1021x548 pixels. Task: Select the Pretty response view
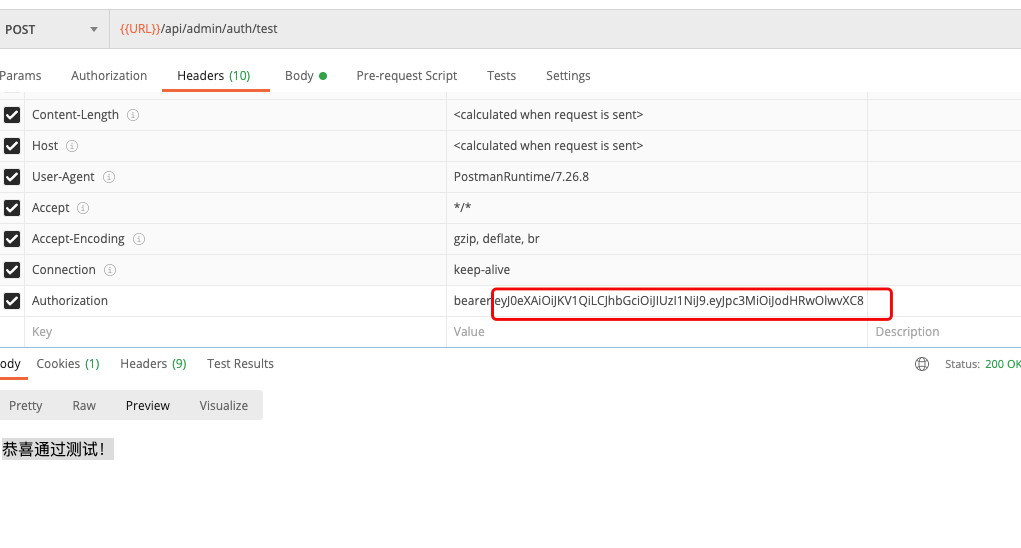[x=26, y=405]
